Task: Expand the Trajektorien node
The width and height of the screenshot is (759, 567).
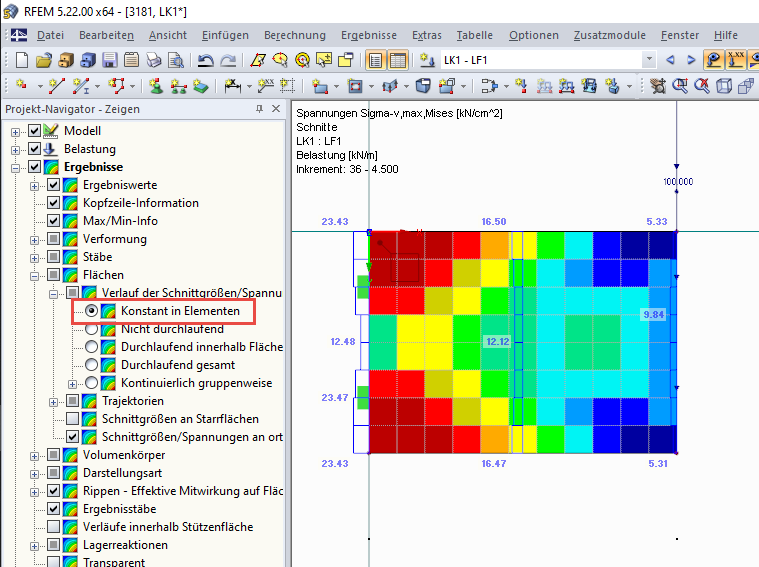Action: point(54,402)
